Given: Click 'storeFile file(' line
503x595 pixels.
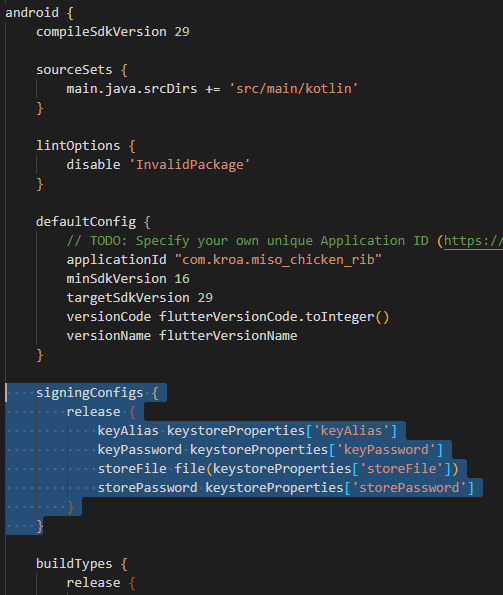Looking at the screenshot, I should pyautogui.click(x=278, y=469).
